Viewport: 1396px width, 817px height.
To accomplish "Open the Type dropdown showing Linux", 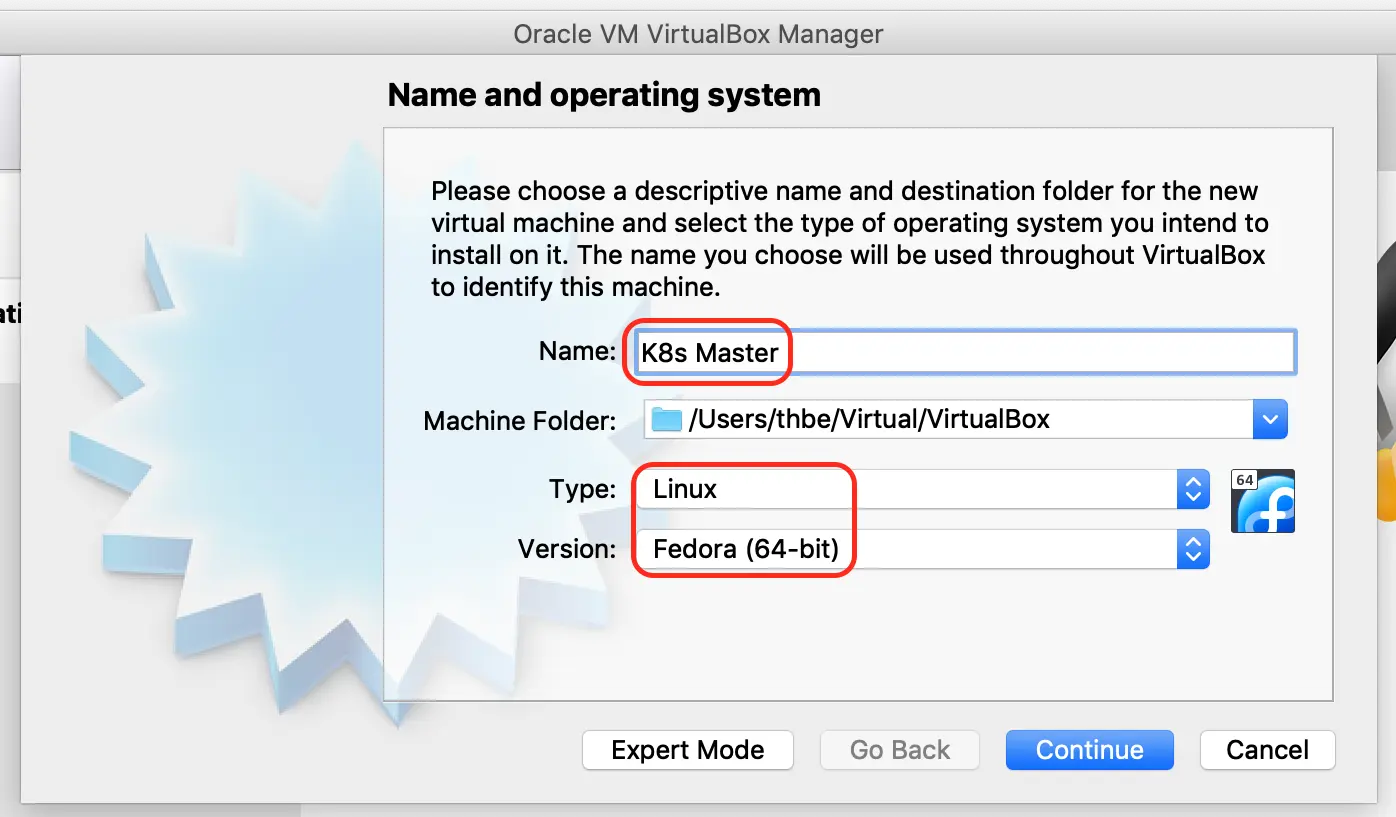I will (900, 489).
